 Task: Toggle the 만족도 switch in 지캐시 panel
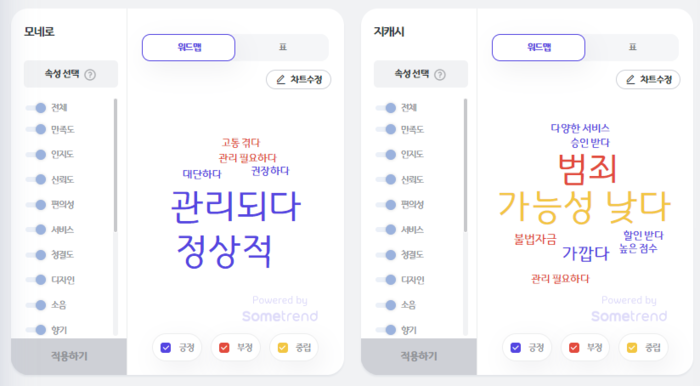pyautogui.click(x=386, y=129)
